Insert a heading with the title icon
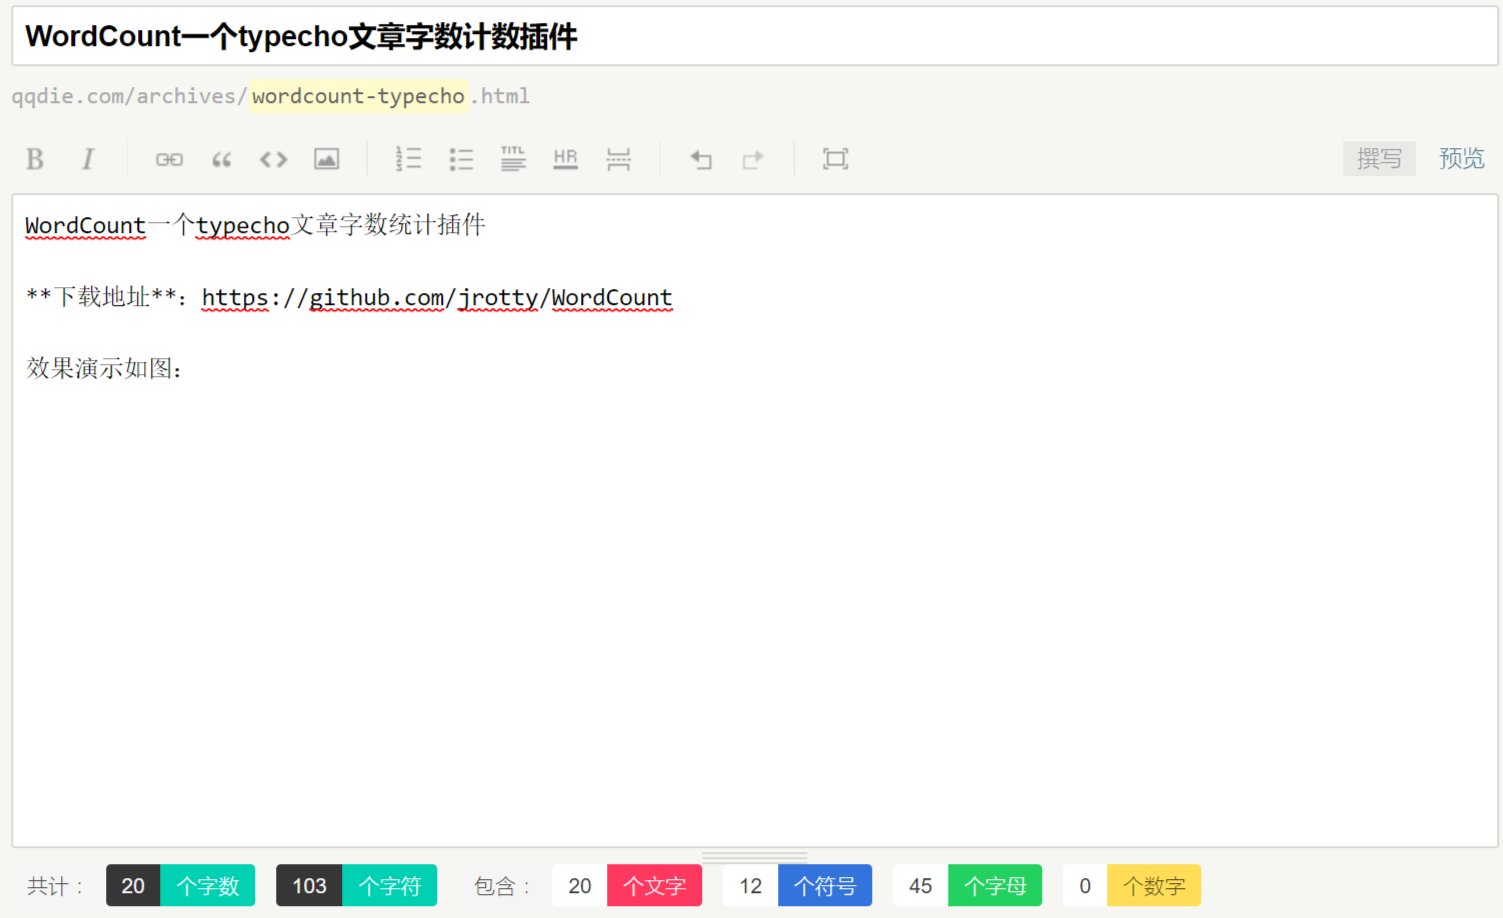Image resolution: width=1503 pixels, height=918 pixels. (513, 159)
